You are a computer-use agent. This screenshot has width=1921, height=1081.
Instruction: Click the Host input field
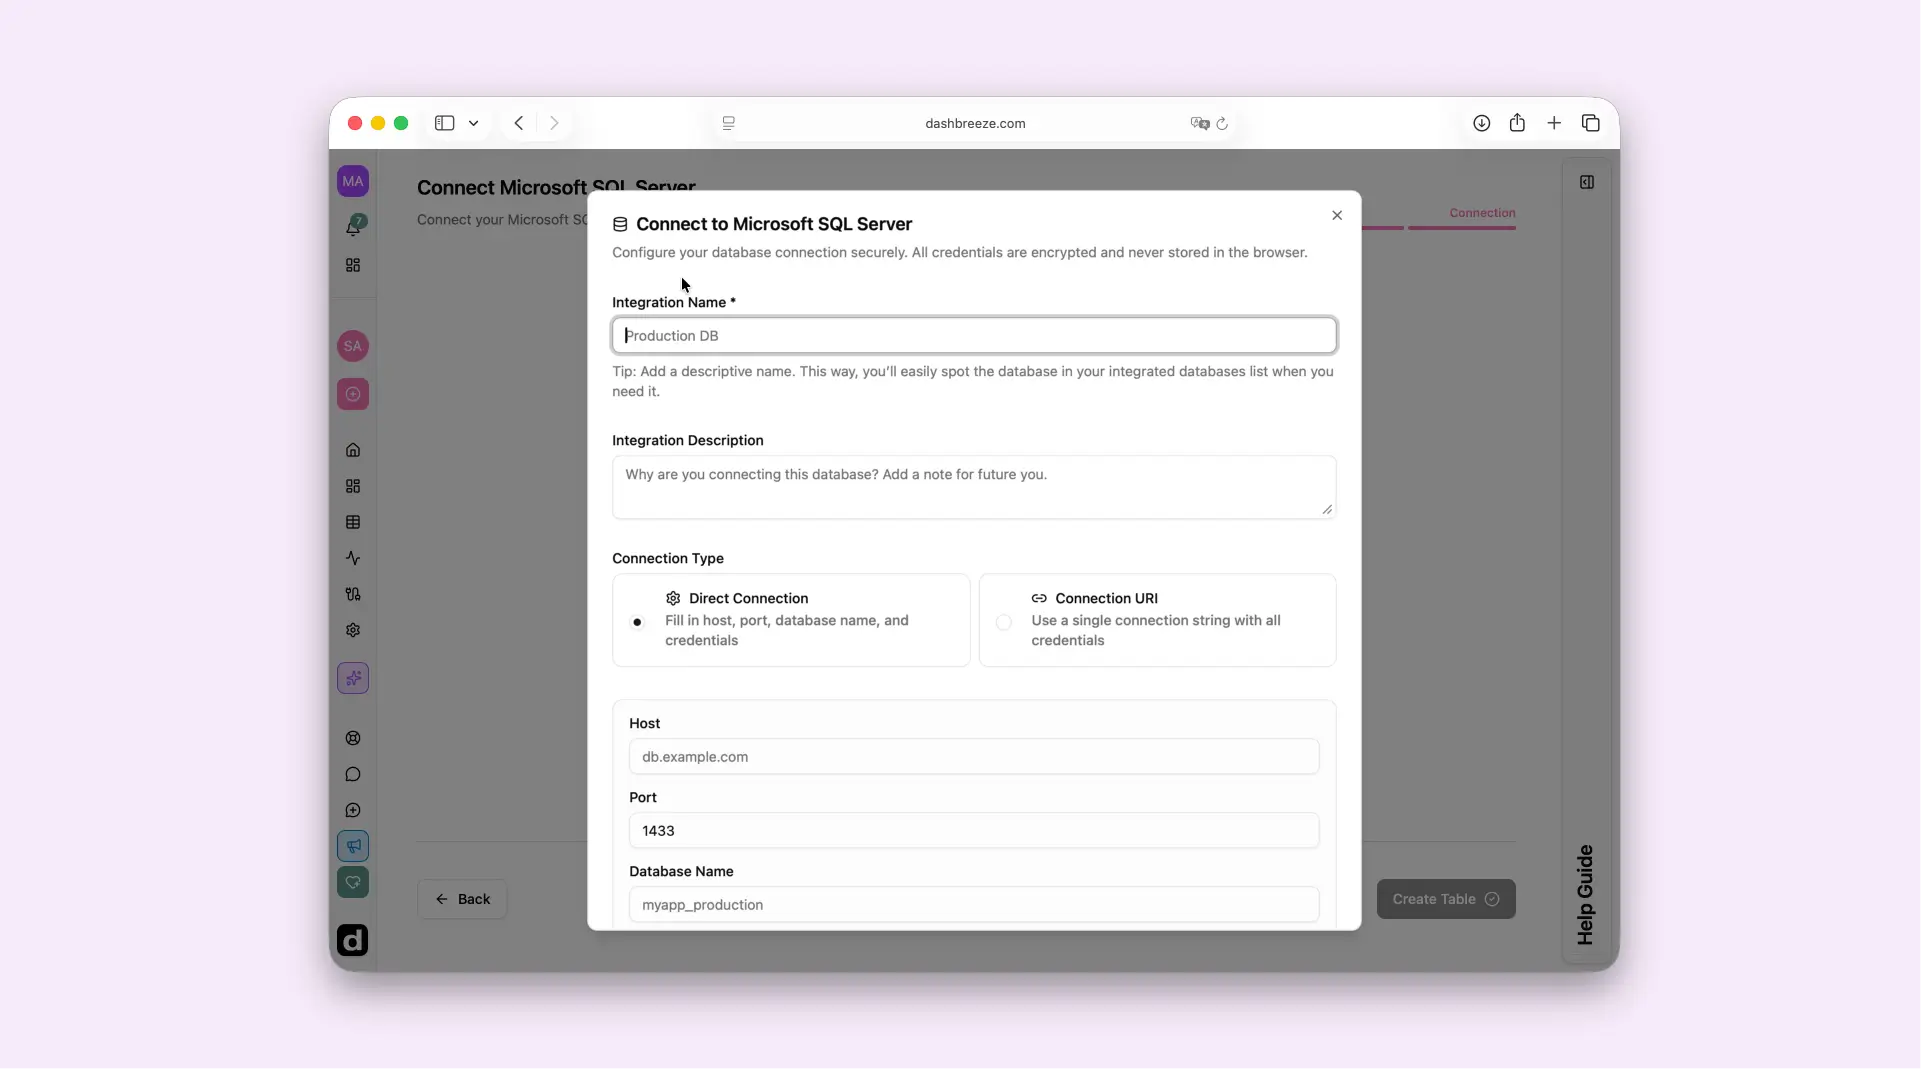pos(974,757)
